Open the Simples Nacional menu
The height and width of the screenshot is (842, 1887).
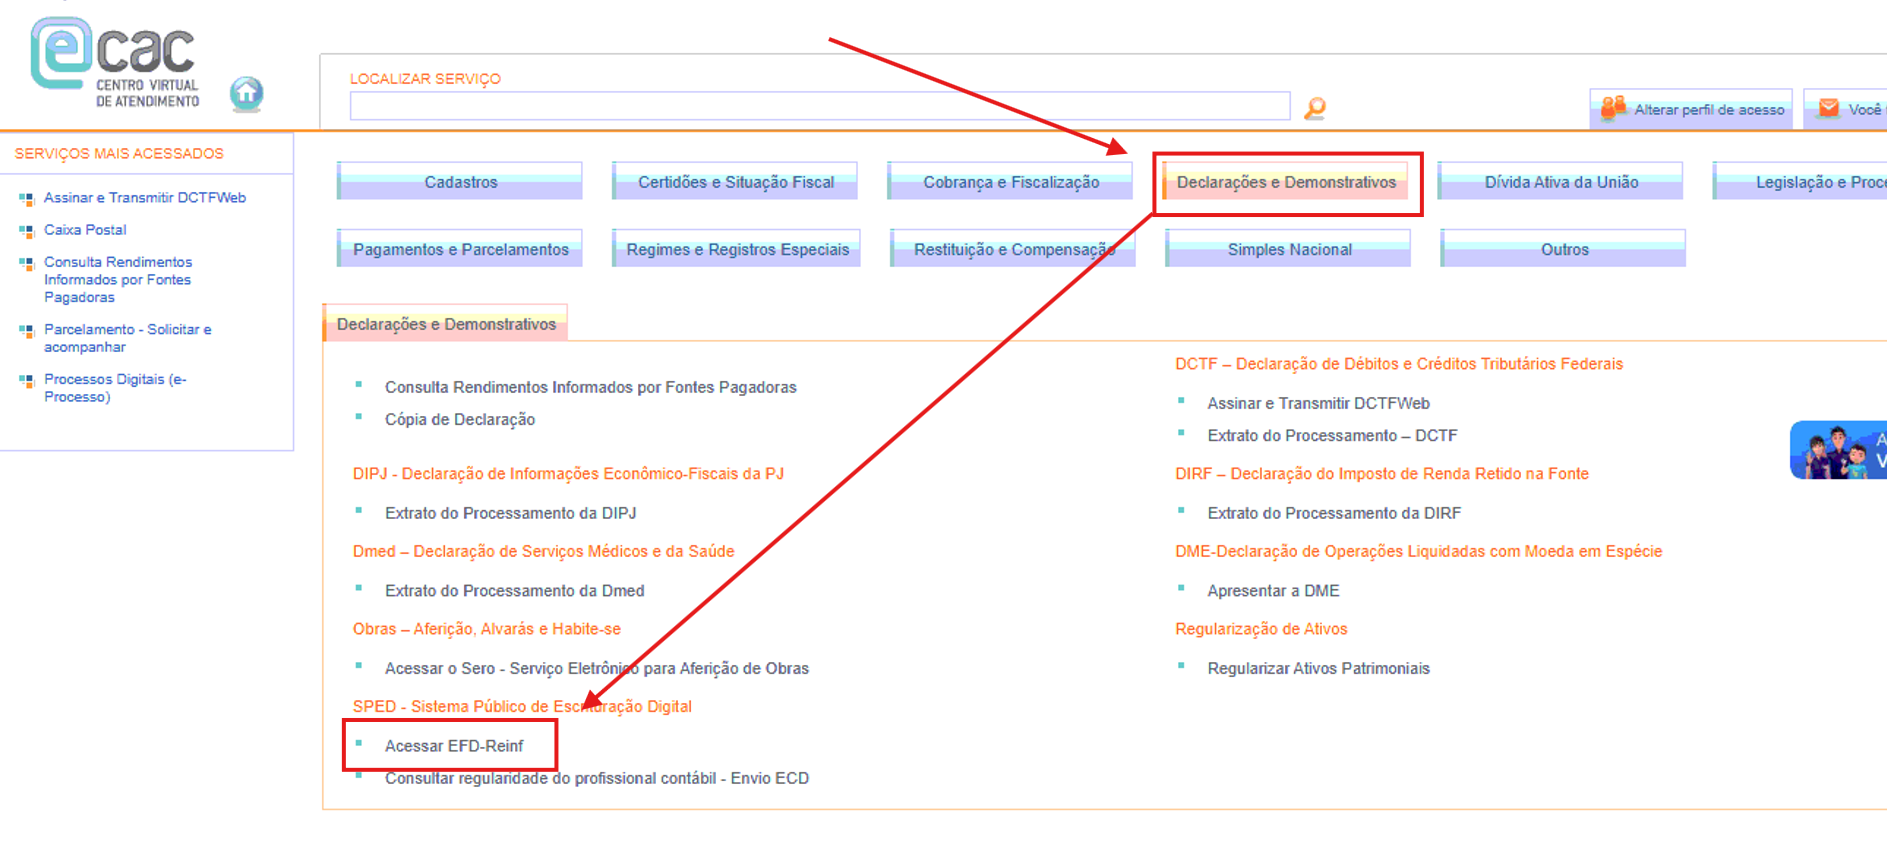pos(1288,248)
